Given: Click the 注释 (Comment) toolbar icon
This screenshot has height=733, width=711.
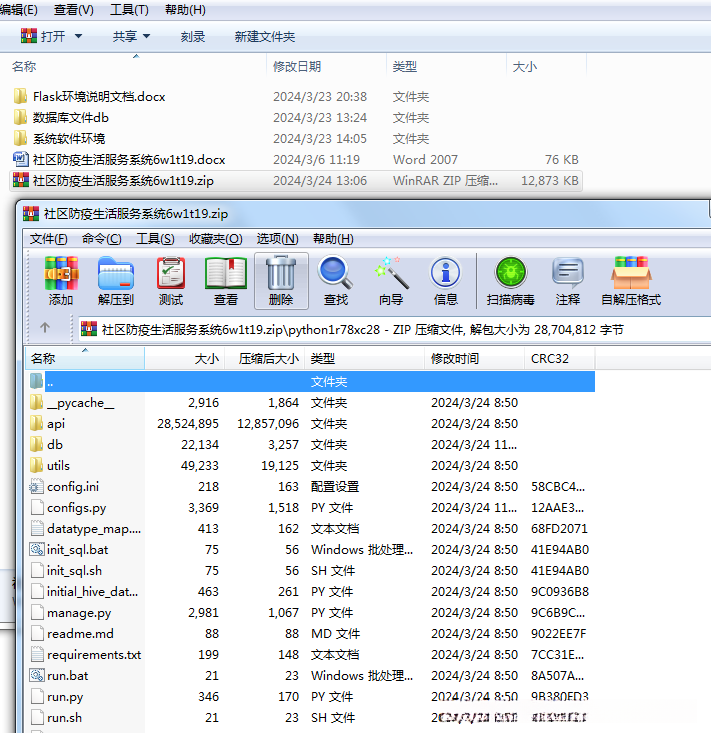Looking at the screenshot, I should tap(567, 273).
